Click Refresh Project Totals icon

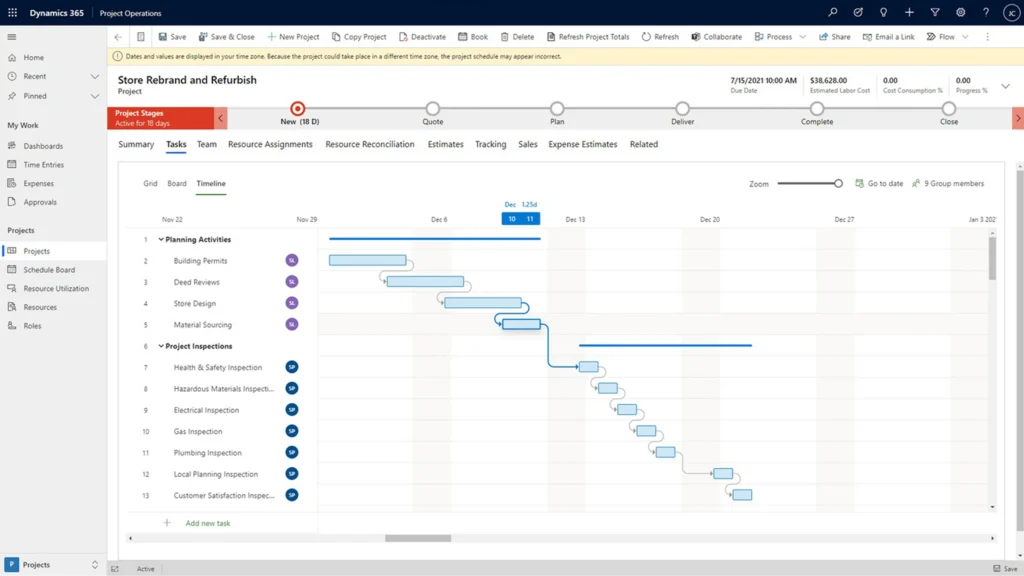tap(551, 37)
